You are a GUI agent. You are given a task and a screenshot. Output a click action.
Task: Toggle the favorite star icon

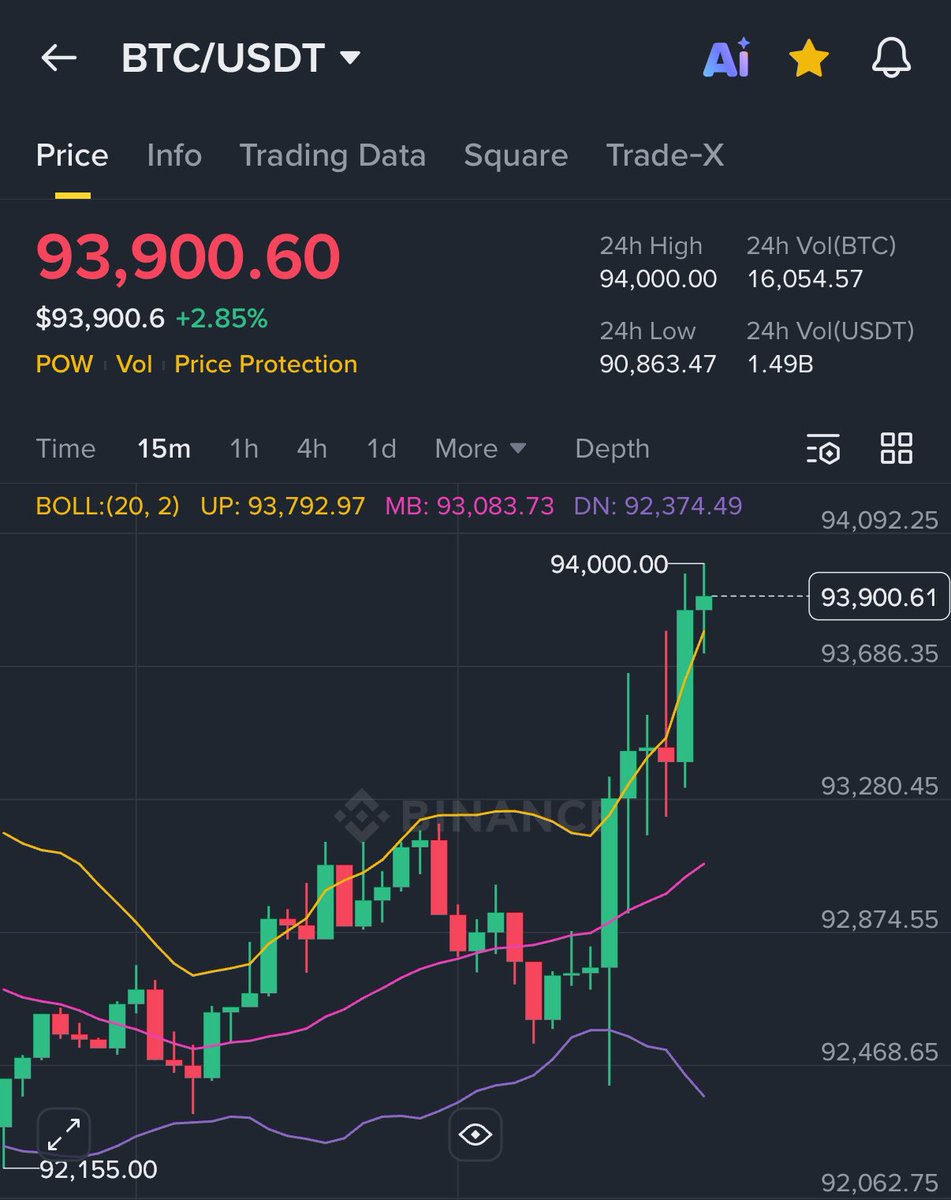[809, 59]
